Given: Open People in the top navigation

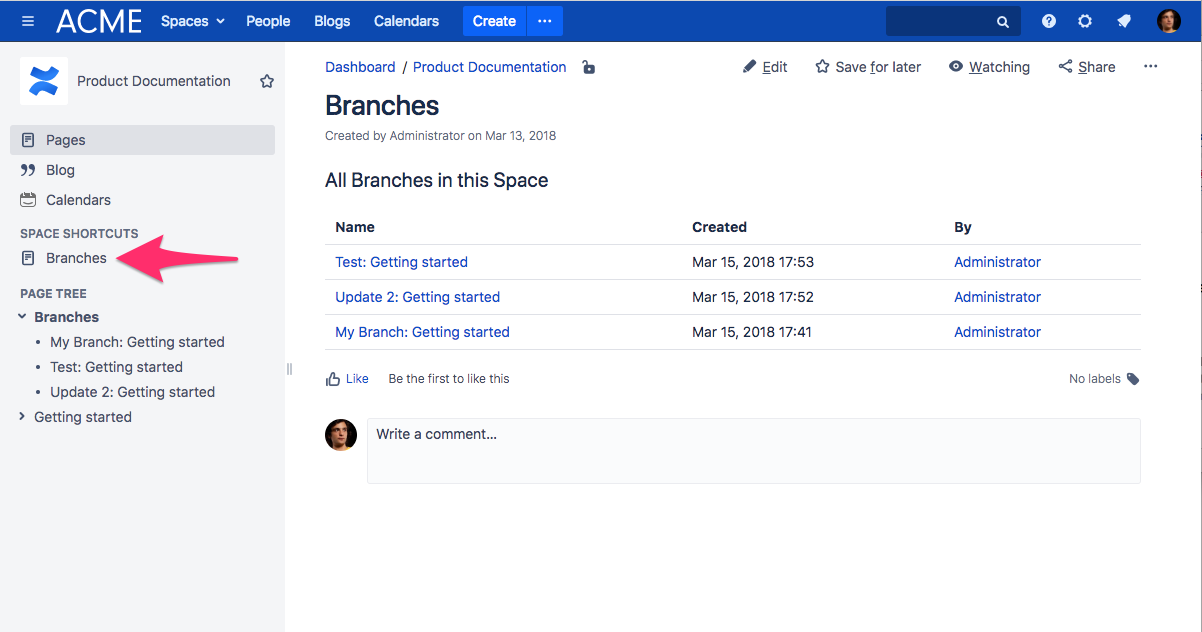Looking at the screenshot, I should (x=268, y=21).
